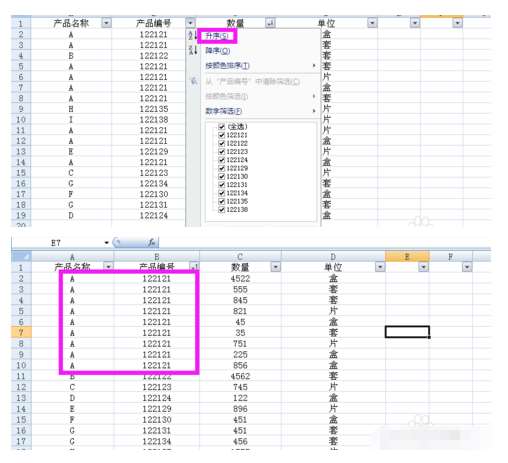
Task: Open the Name Box dropdown showing E7
Action: tap(106, 243)
